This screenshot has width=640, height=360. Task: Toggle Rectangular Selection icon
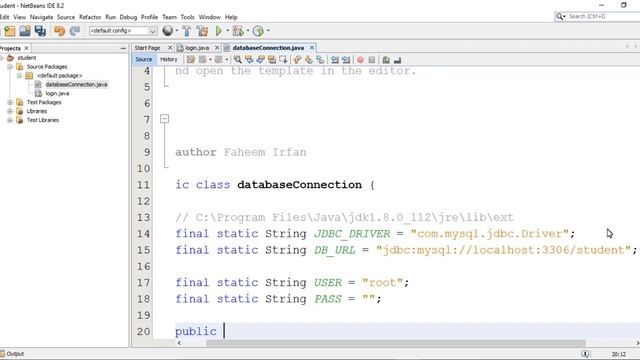pos(283,60)
